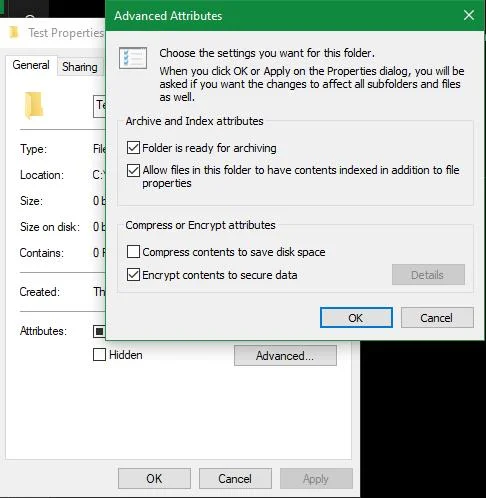
Task: Click the large folder icon in Properties
Action: click(x=34, y=105)
